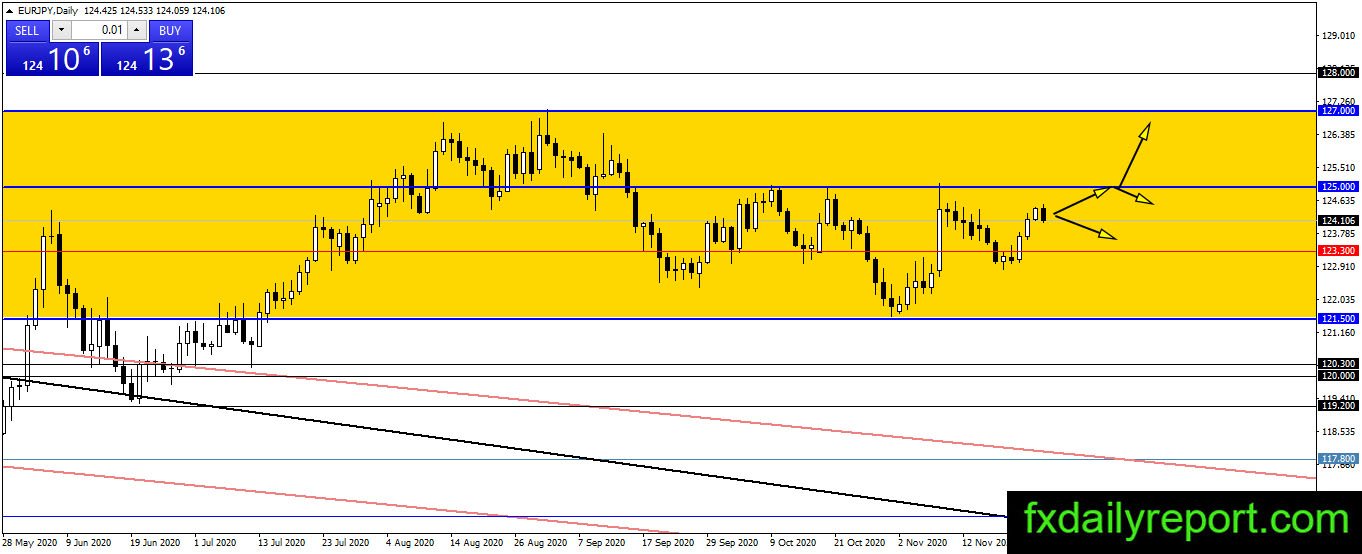Click the 9 Jun 2020 date label
The width and height of the screenshot is (1362, 554).
pyautogui.click(x=88, y=544)
